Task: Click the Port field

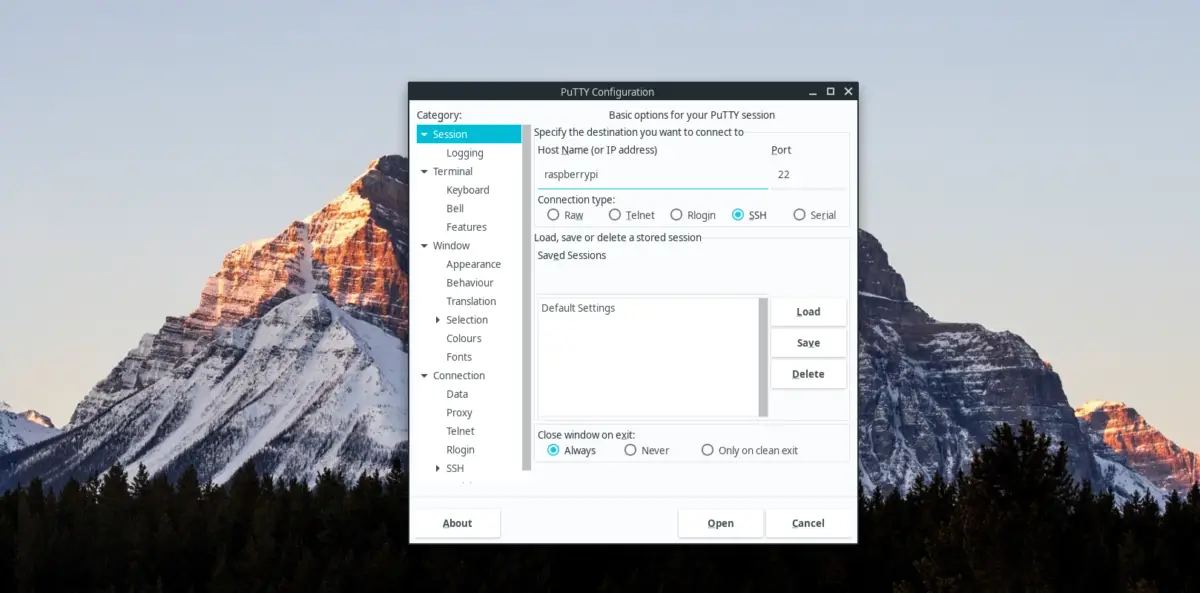Action: tap(808, 174)
